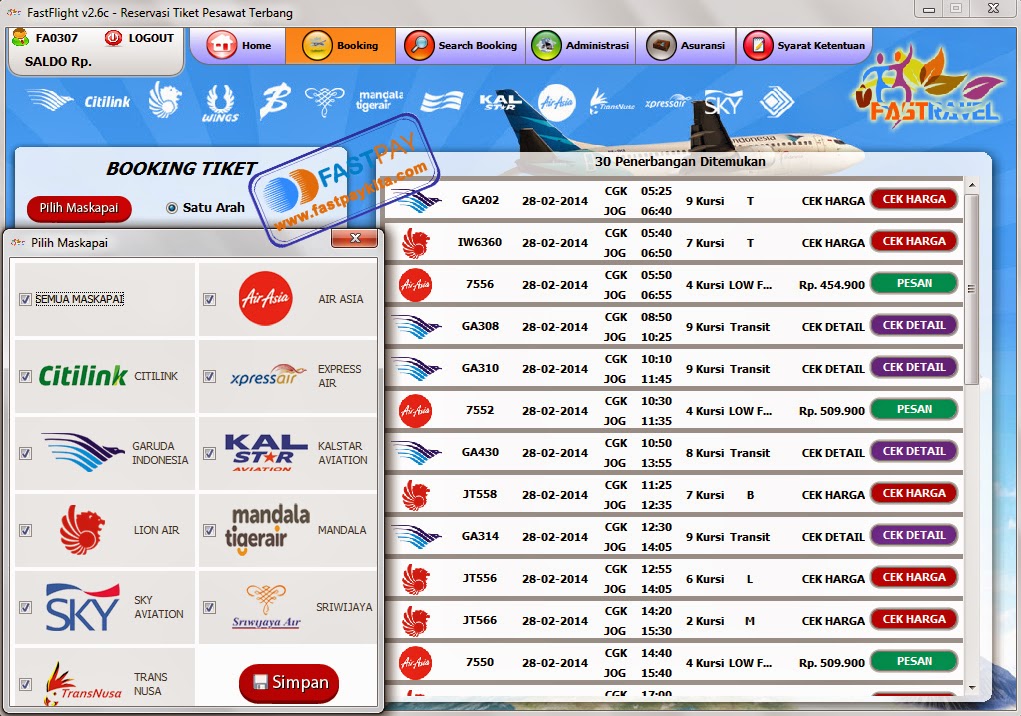This screenshot has width=1021, height=716.
Task: Click the red logout power icon
Action: click(x=113, y=38)
